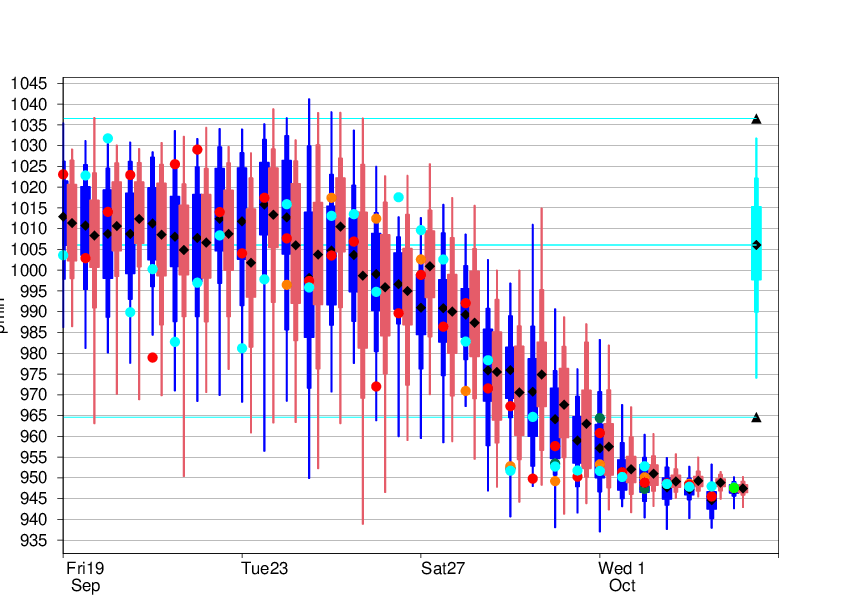Click the 935 y-axis value label
Viewport: 842px width, 596px height.
(x=31, y=541)
